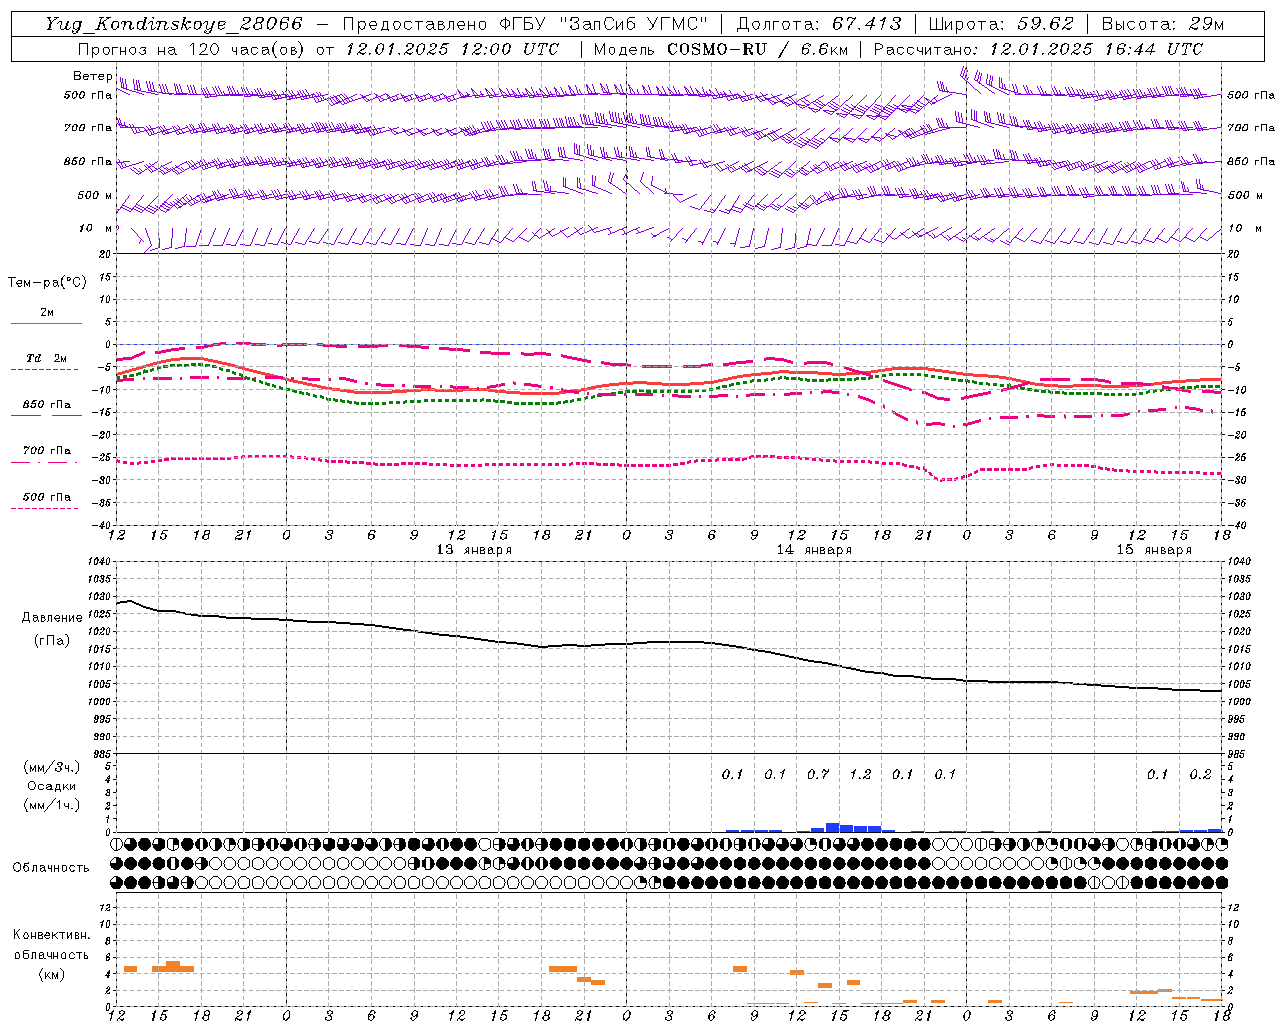
Task: Click the 1040 label on left pressure axis
Action: (x=97, y=562)
